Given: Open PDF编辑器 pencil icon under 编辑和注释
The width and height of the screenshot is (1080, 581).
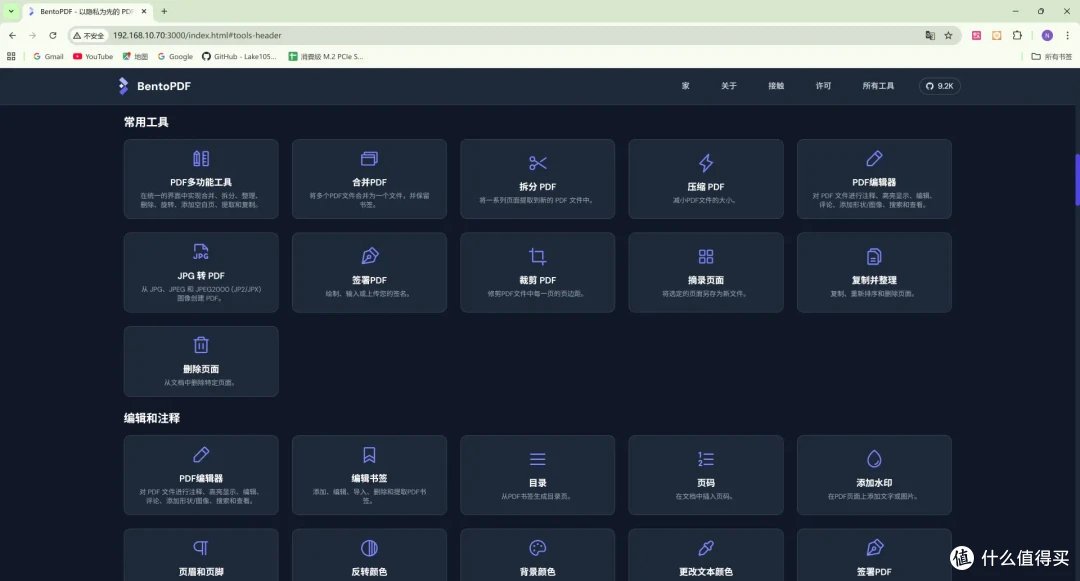Looking at the screenshot, I should [x=201, y=455].
